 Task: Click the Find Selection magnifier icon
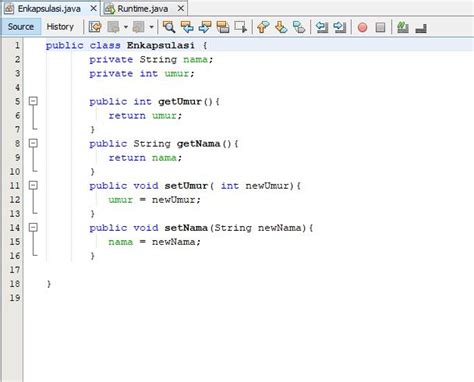[169, 27]
